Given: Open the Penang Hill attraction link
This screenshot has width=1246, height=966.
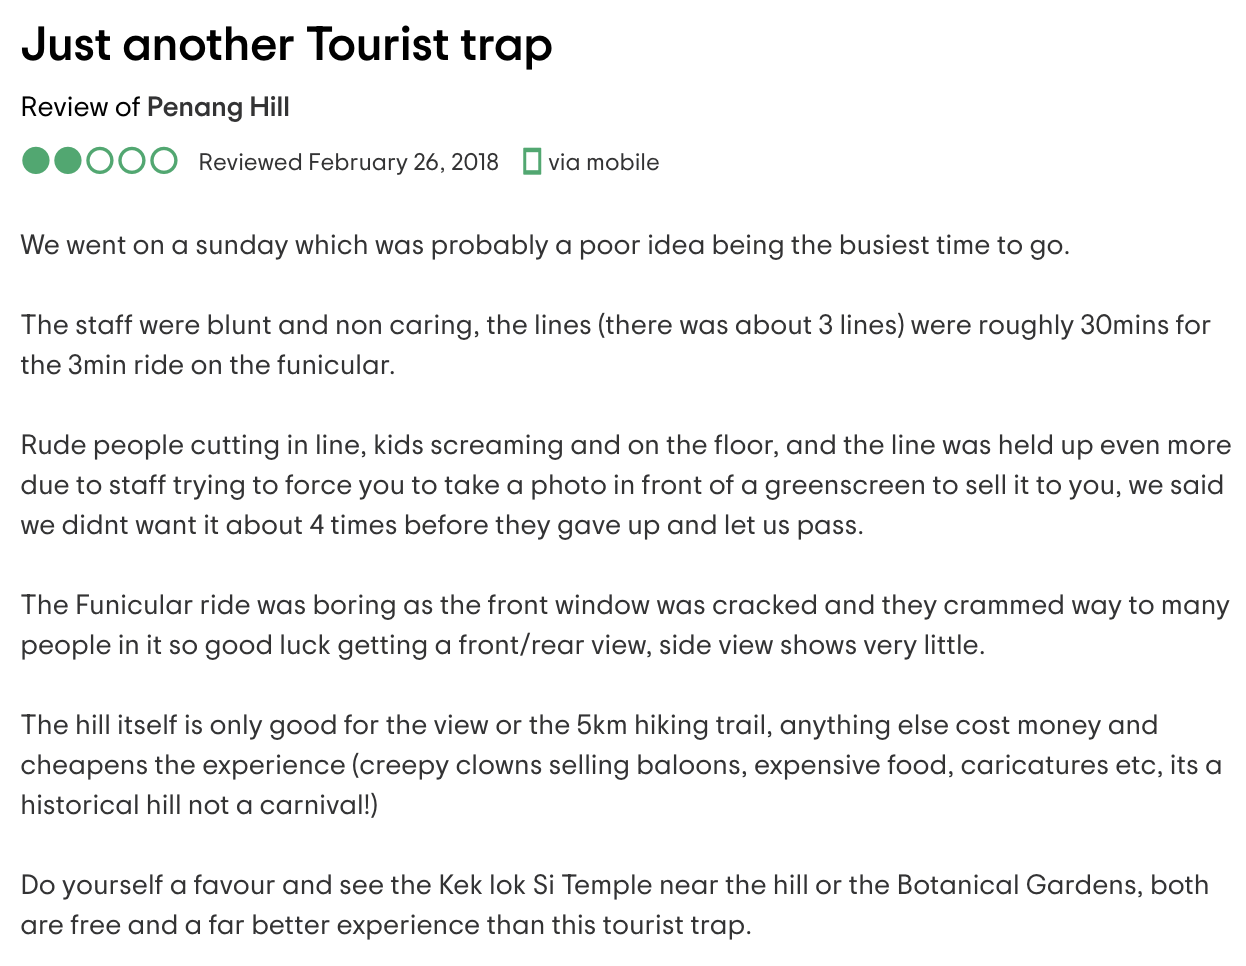Looking at the screenshot, I should 218,108.
